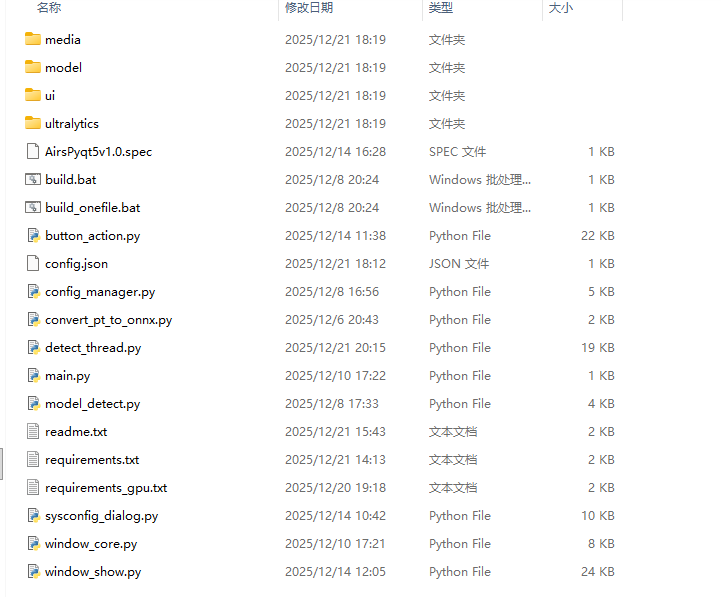
Task: Select the build_onefile.bat file name
Action: pos(93,208)
